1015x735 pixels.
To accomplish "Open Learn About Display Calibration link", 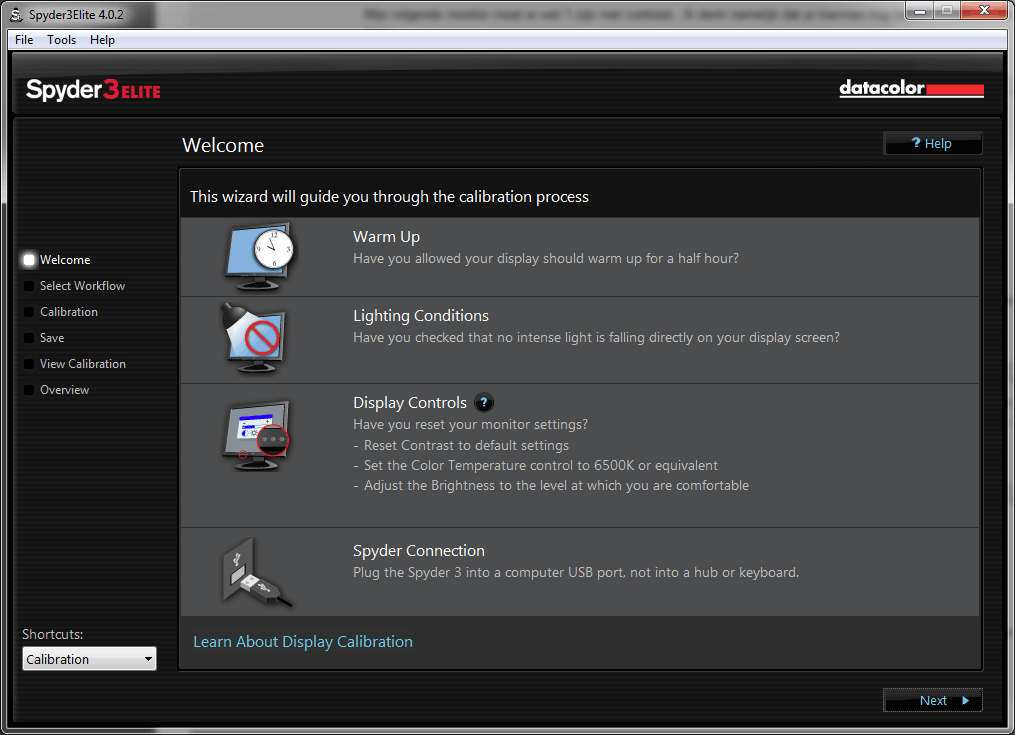I will 303,641.
